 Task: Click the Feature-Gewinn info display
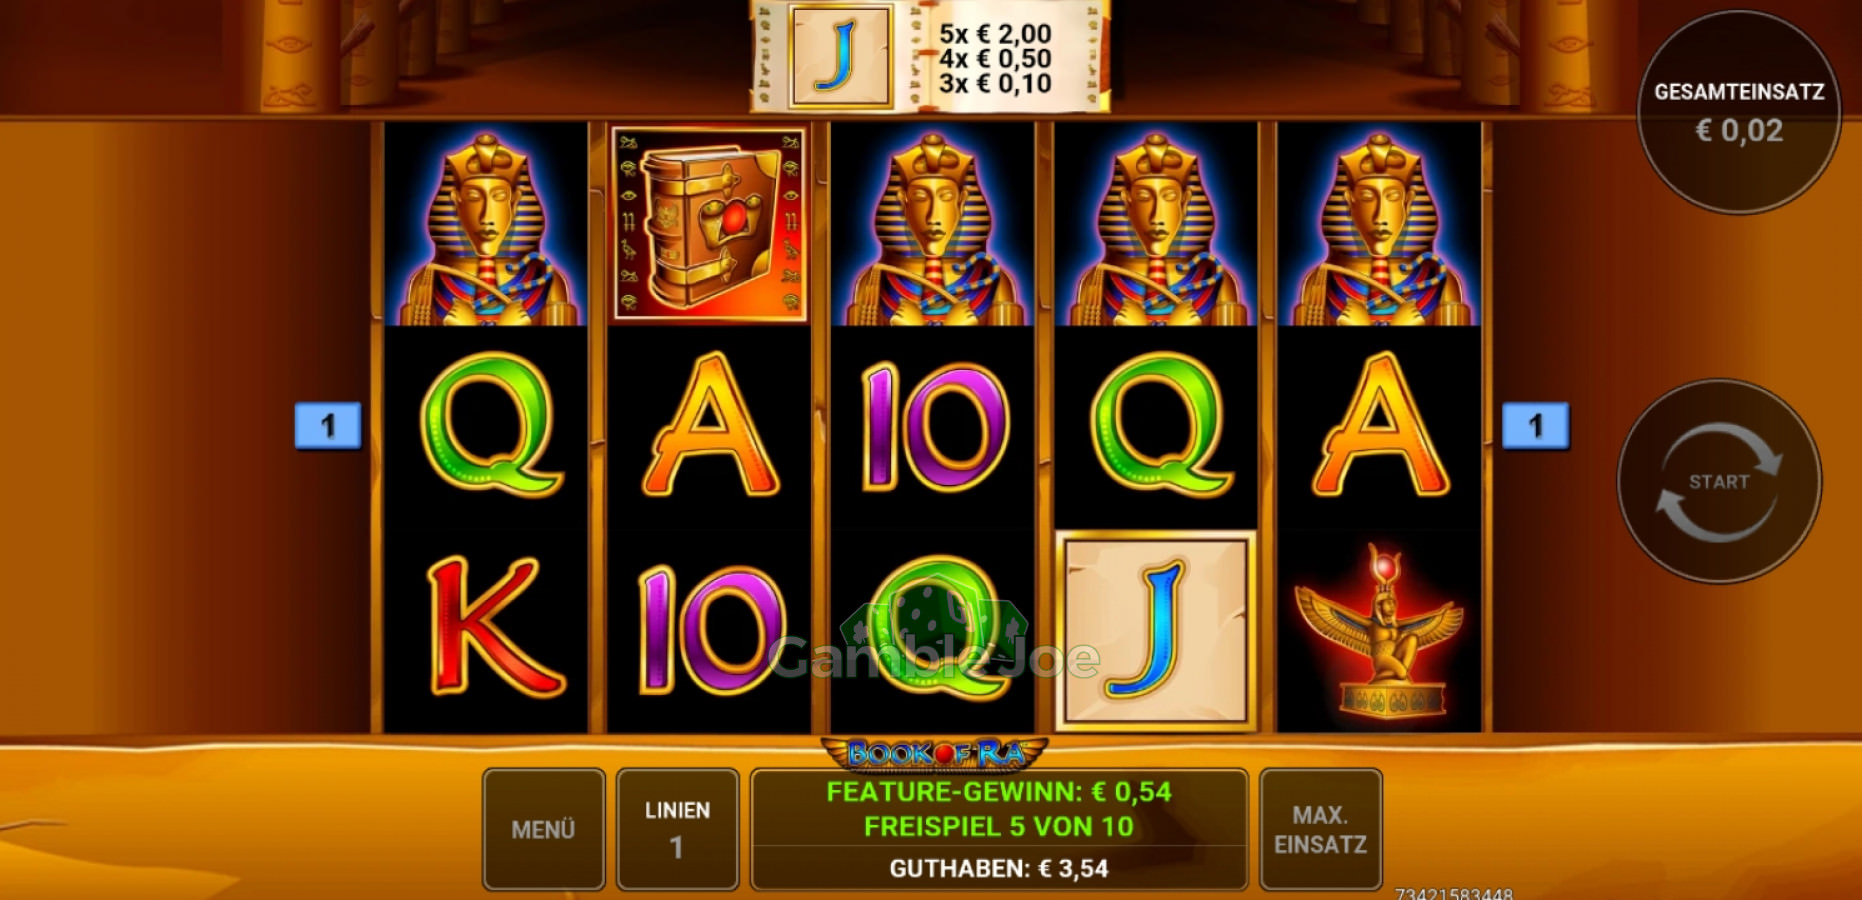tap(999, 792)
